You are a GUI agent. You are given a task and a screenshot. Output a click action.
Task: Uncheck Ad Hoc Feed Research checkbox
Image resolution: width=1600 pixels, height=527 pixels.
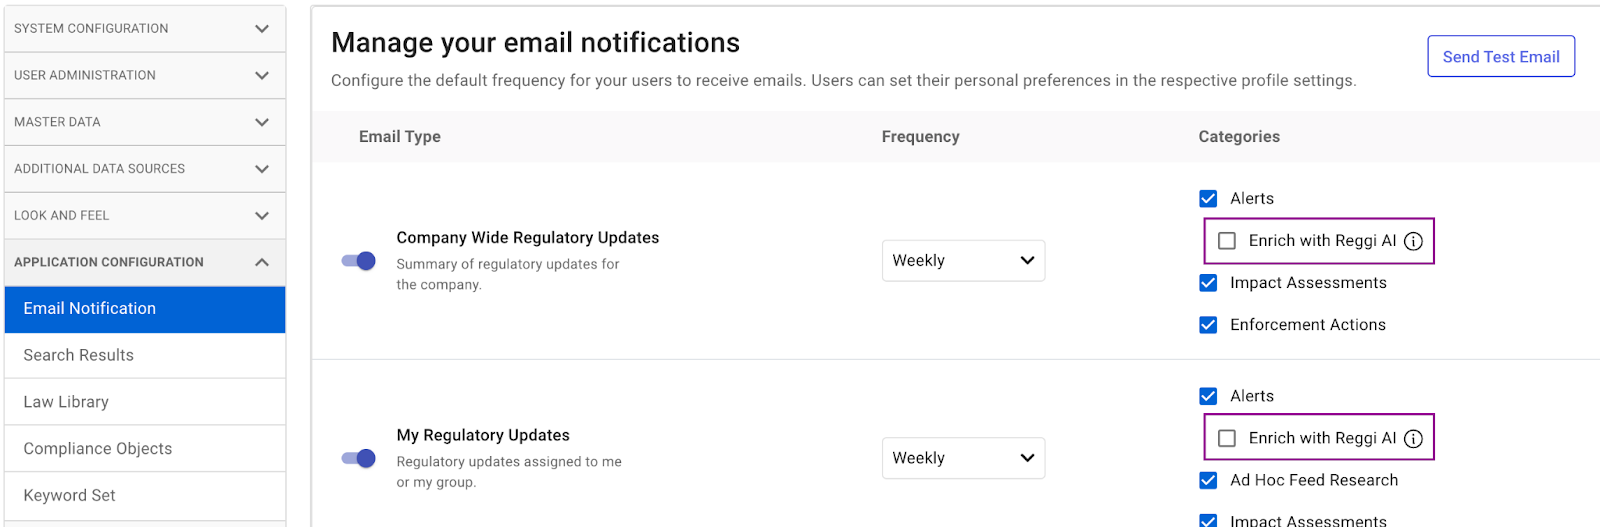(x=1208, y=481)
